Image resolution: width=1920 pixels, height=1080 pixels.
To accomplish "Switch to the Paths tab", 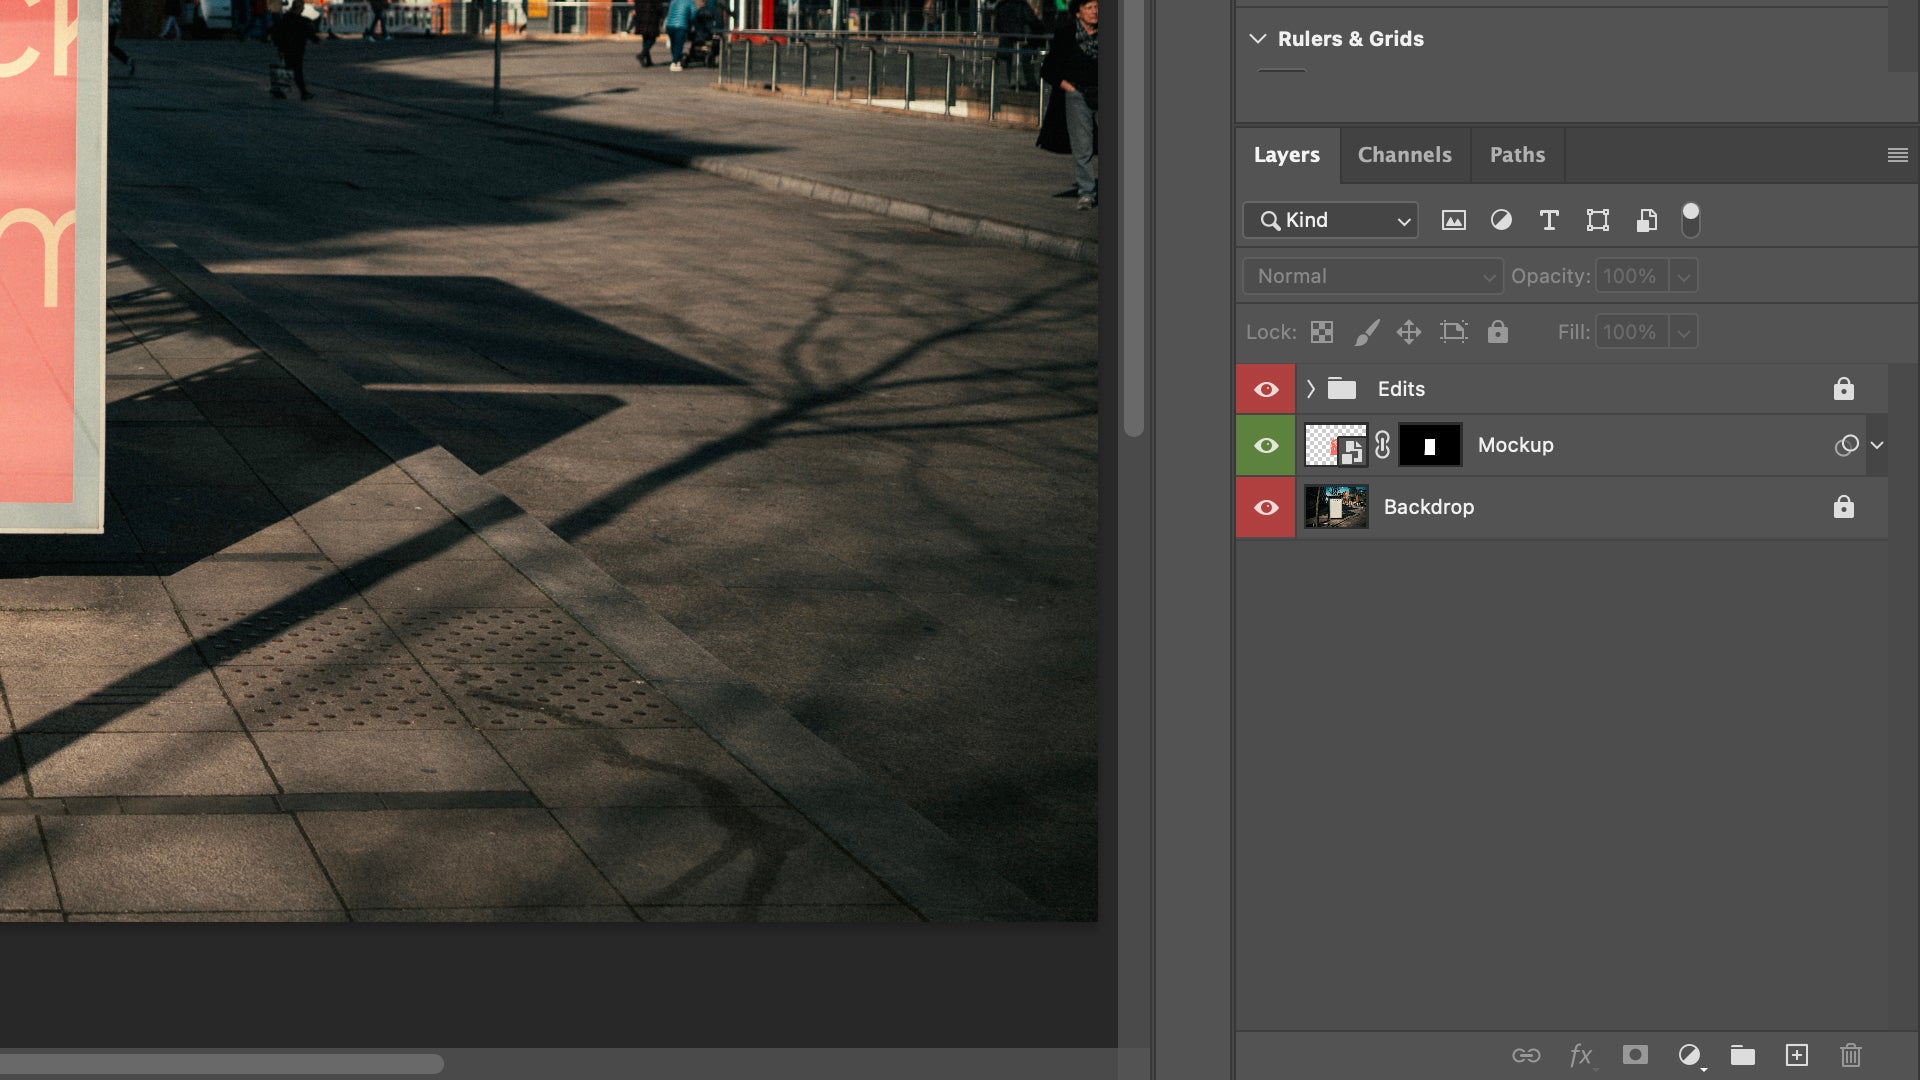I will [1517, 155].
